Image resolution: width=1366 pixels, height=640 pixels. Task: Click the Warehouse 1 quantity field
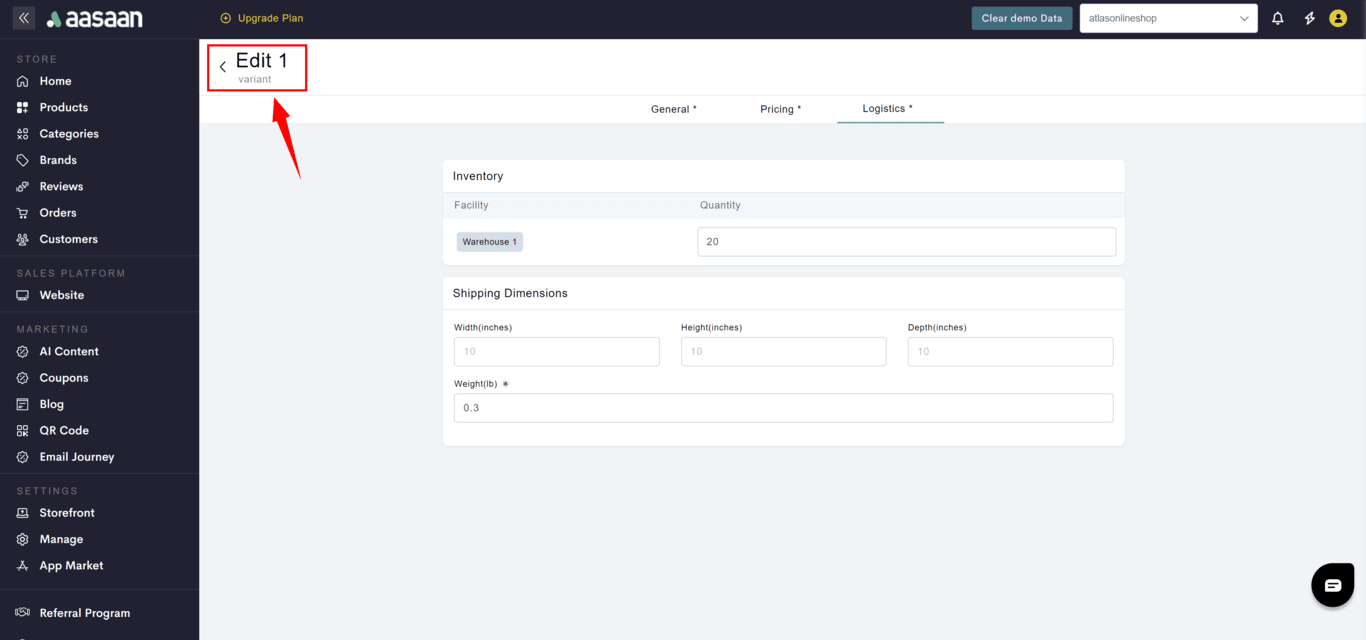pos(906,242)
